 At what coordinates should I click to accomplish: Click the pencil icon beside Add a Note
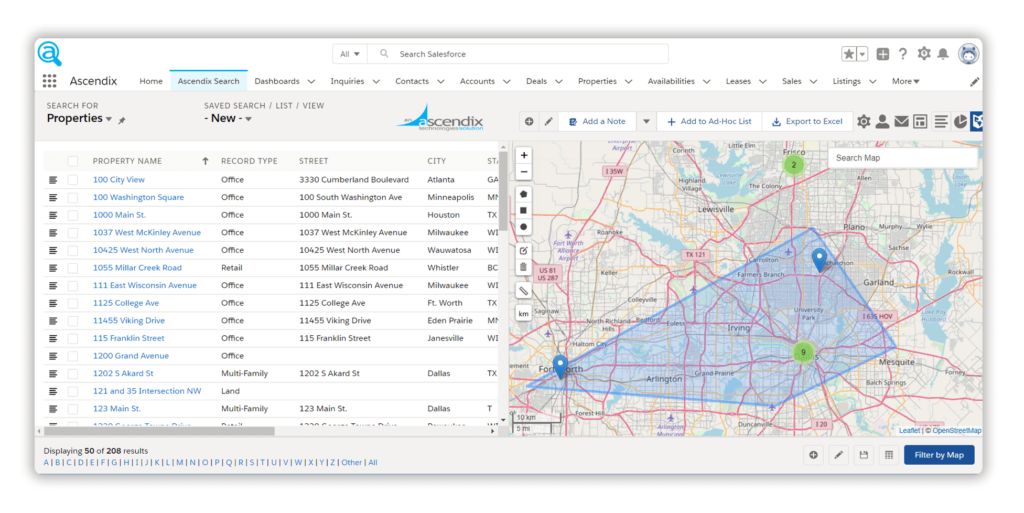point(549,121)
